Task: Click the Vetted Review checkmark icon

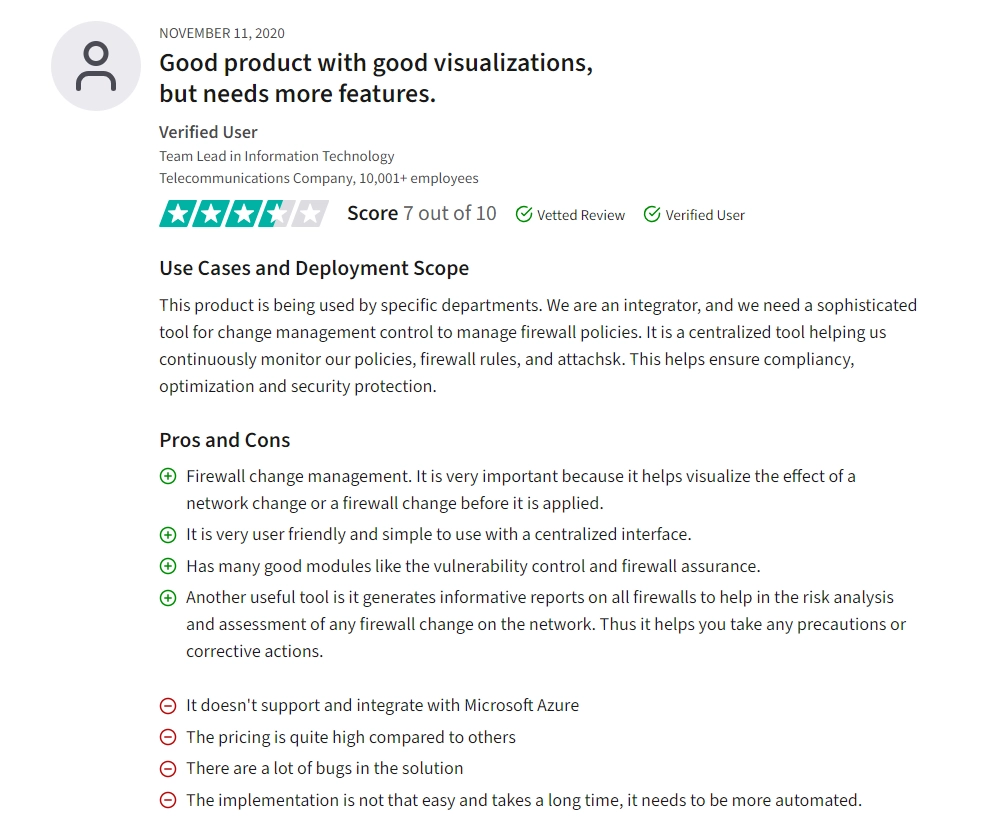Action: 524,214
